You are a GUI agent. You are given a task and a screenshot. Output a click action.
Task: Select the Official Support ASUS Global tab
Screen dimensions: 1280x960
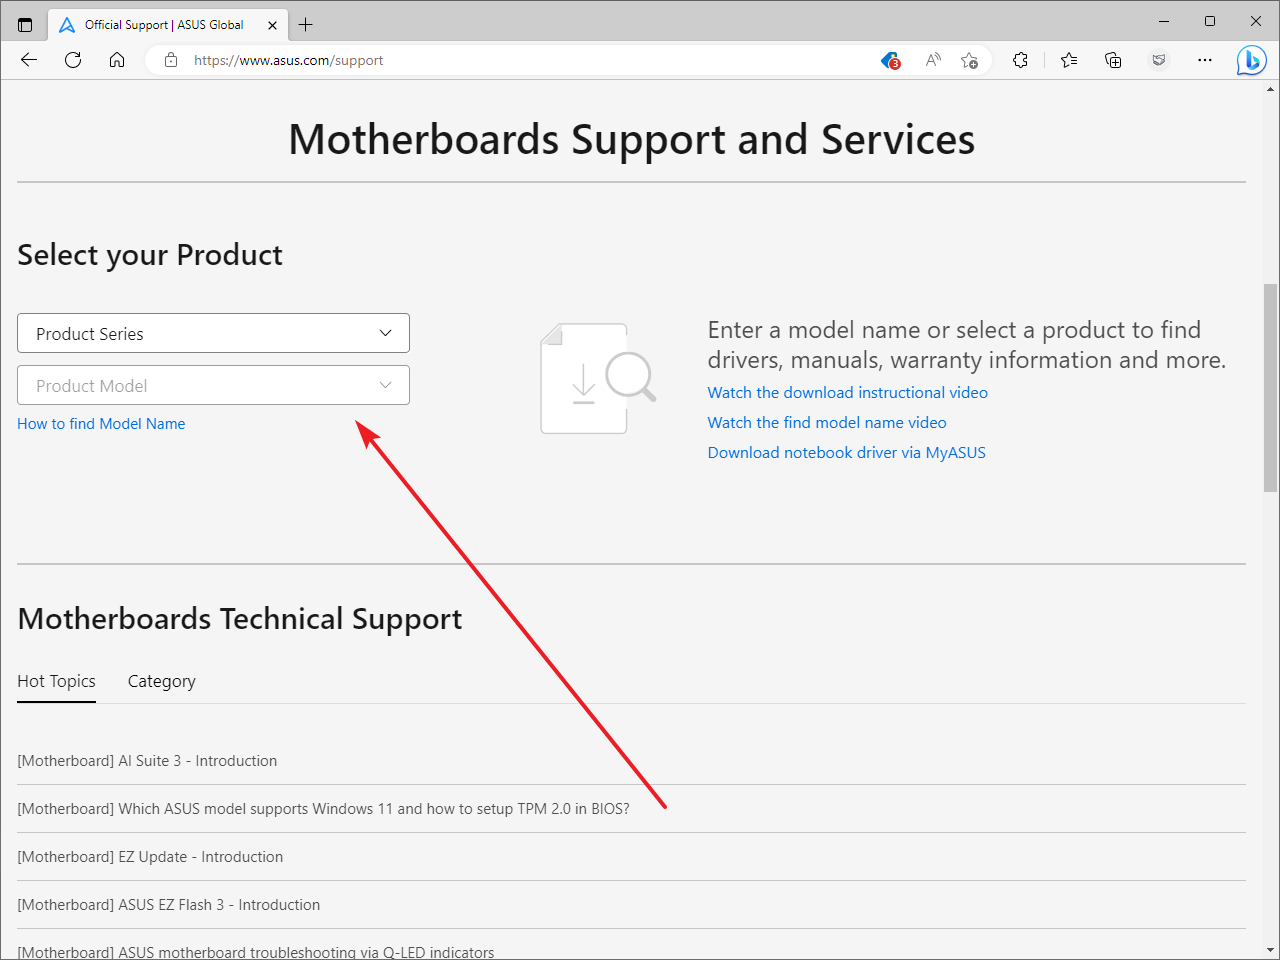click(168, 25)
